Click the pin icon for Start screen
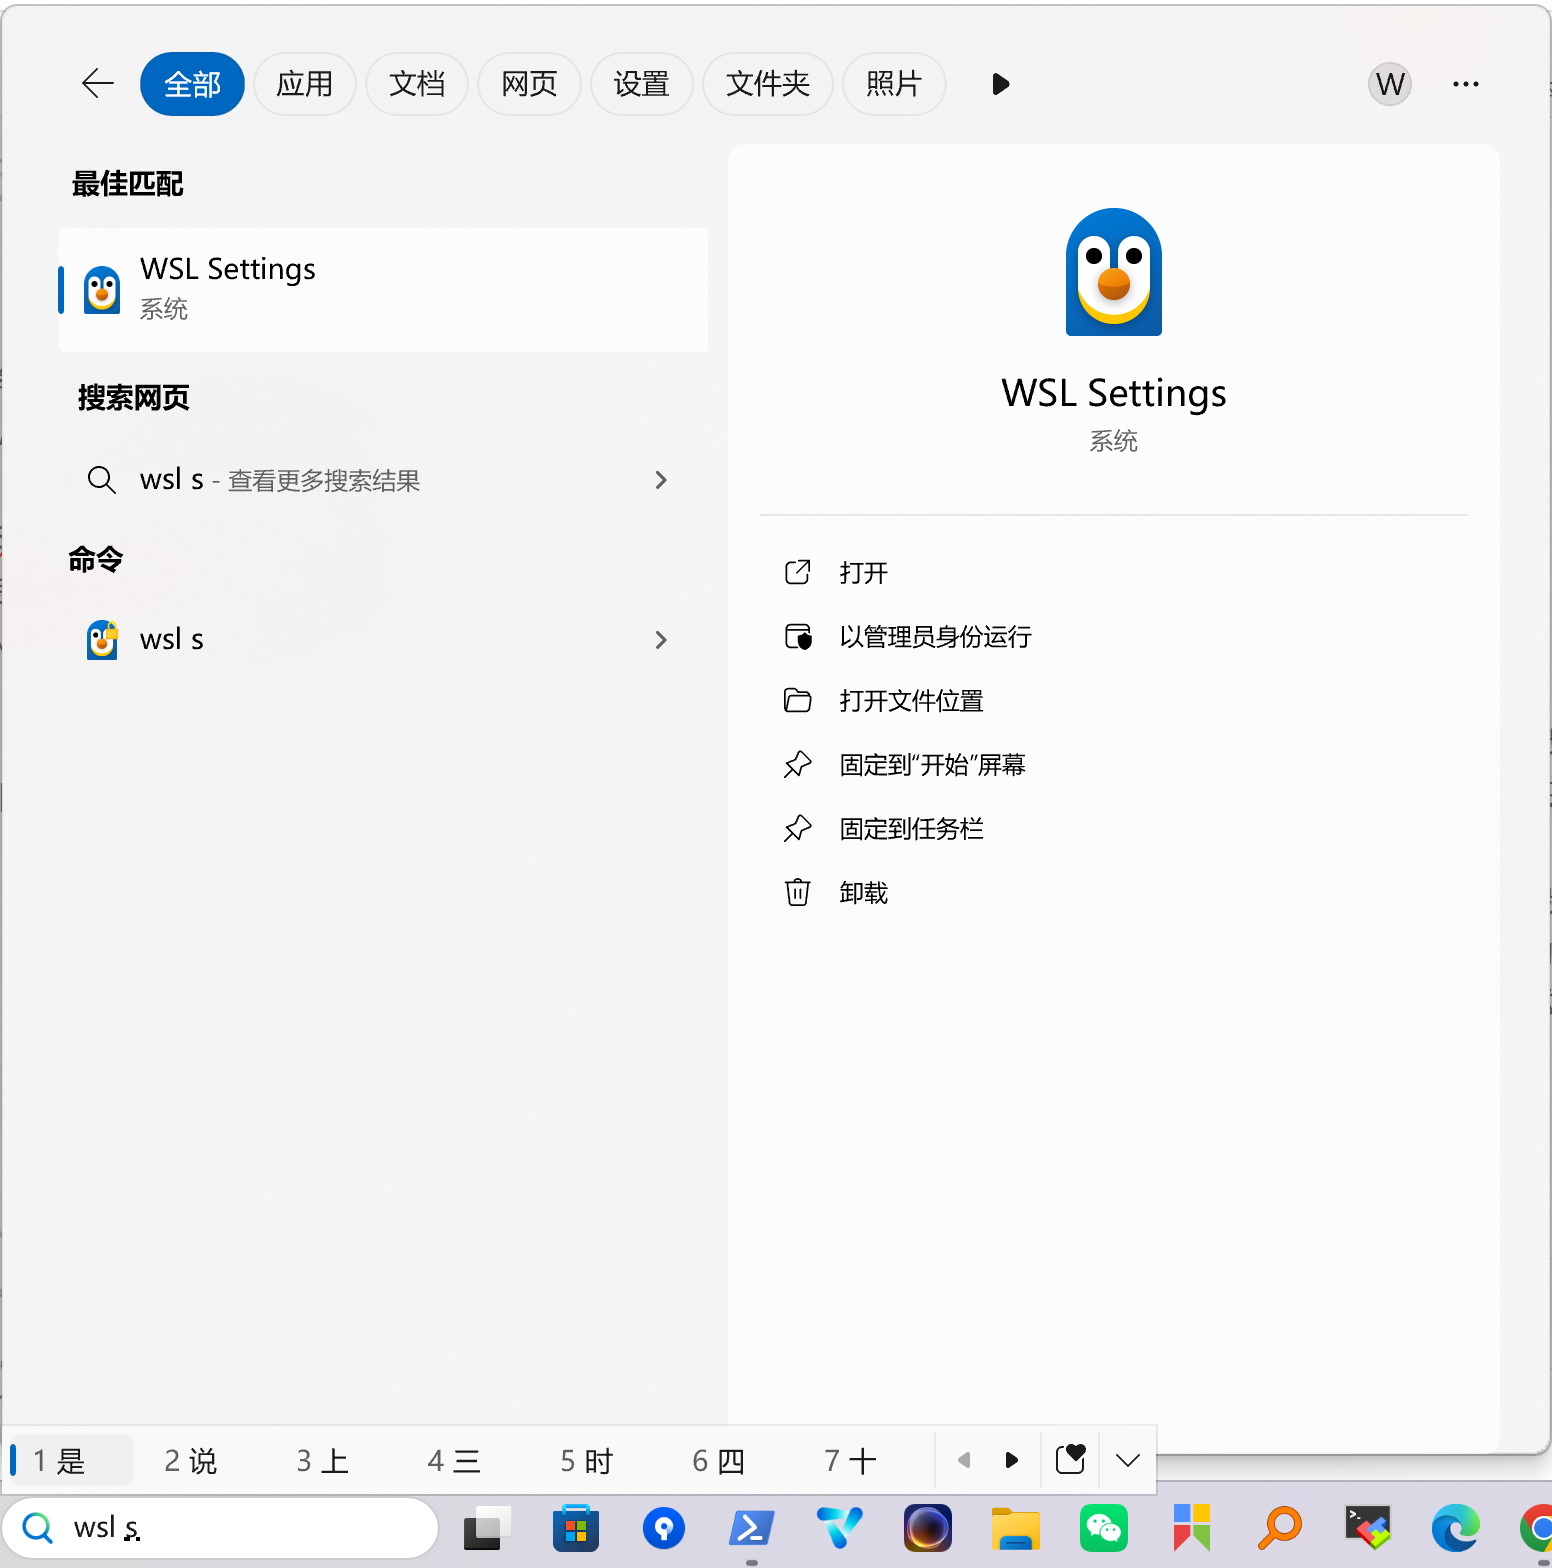The width and height of the screenshot is (1552, 1568). click(798, 764)
